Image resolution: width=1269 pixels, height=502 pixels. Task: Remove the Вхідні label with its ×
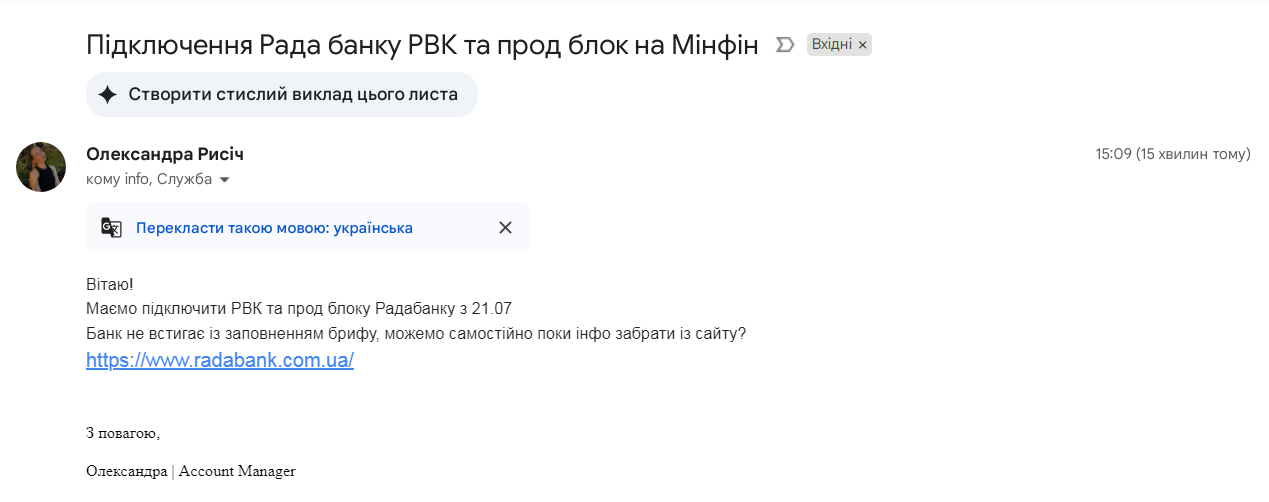point(862,45)
